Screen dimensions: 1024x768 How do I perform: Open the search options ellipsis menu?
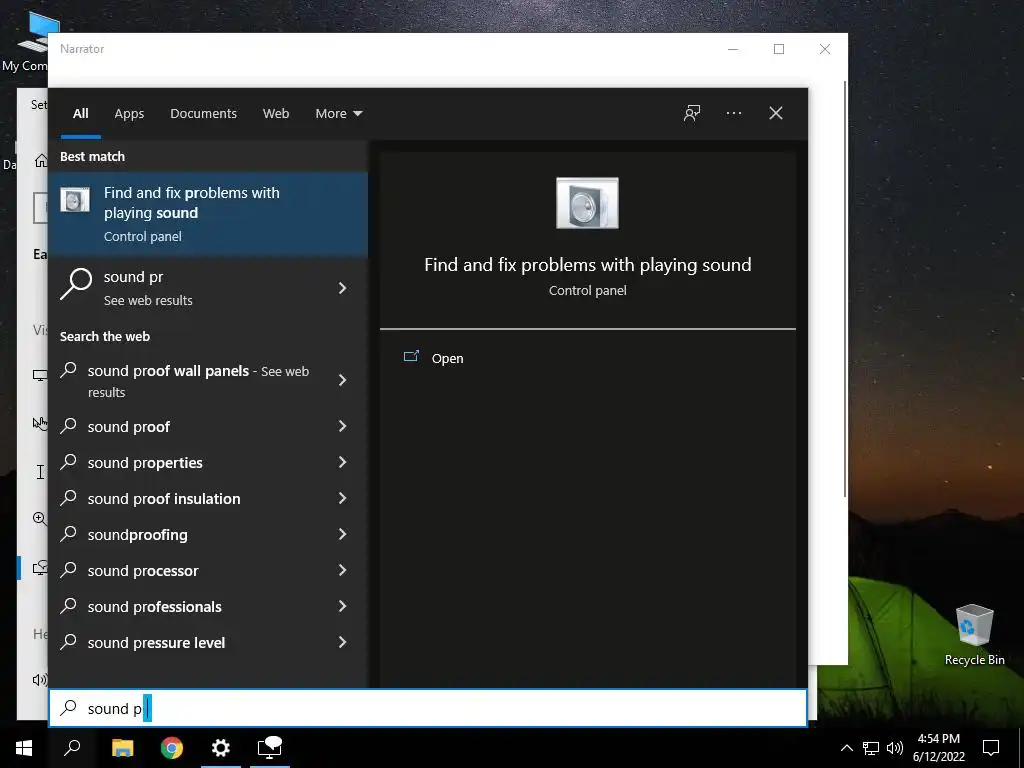tap(733, 113)
